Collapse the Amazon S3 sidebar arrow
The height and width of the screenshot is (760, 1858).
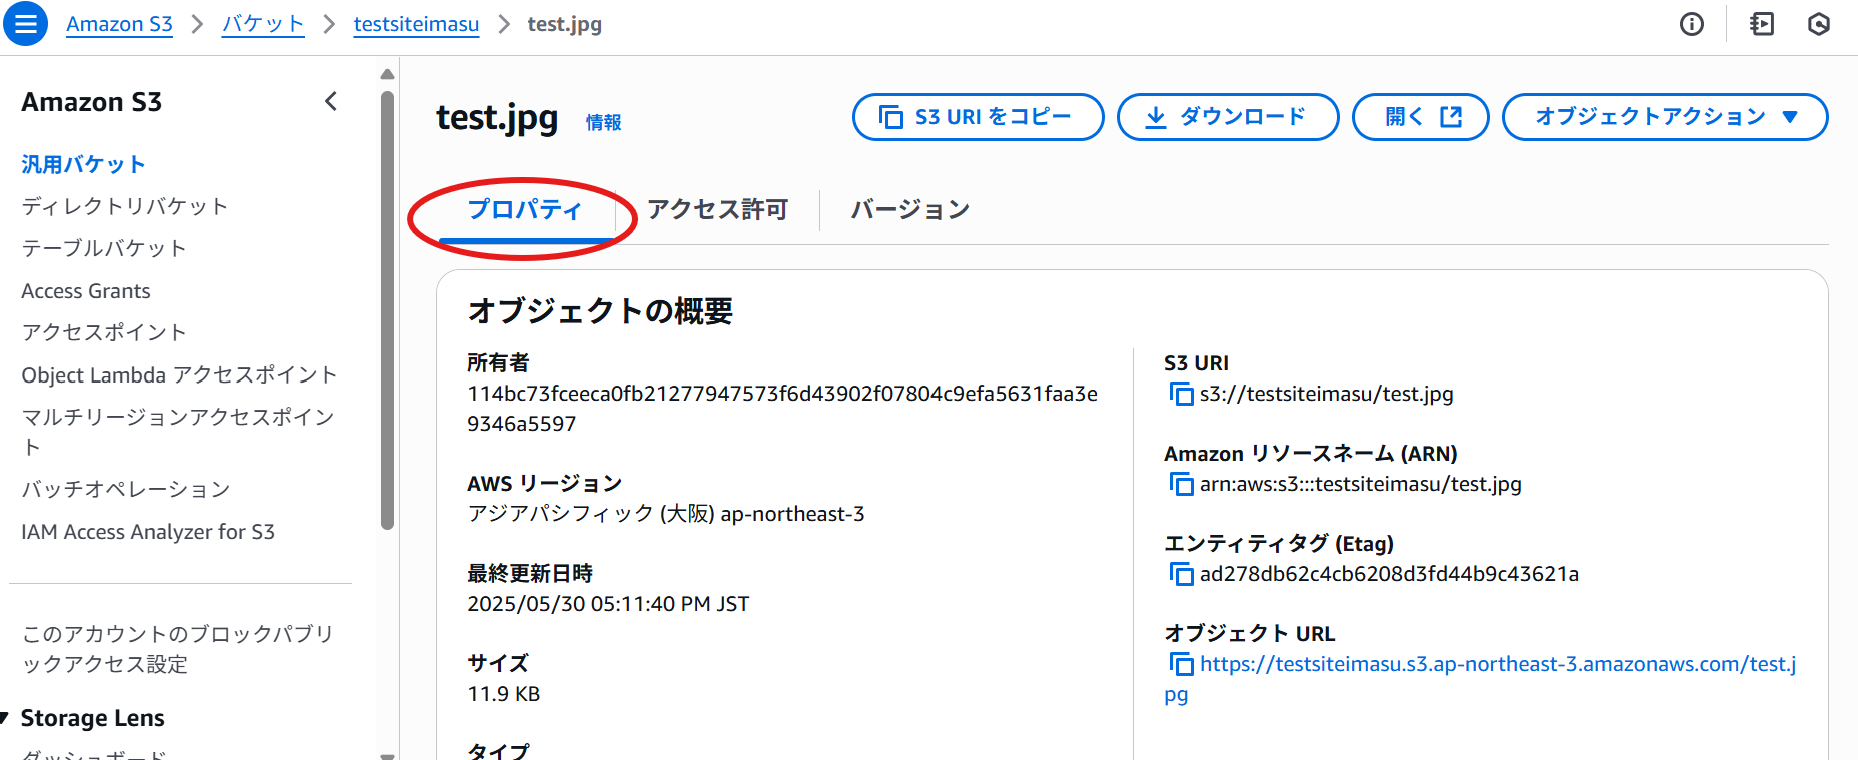[331, 101]
